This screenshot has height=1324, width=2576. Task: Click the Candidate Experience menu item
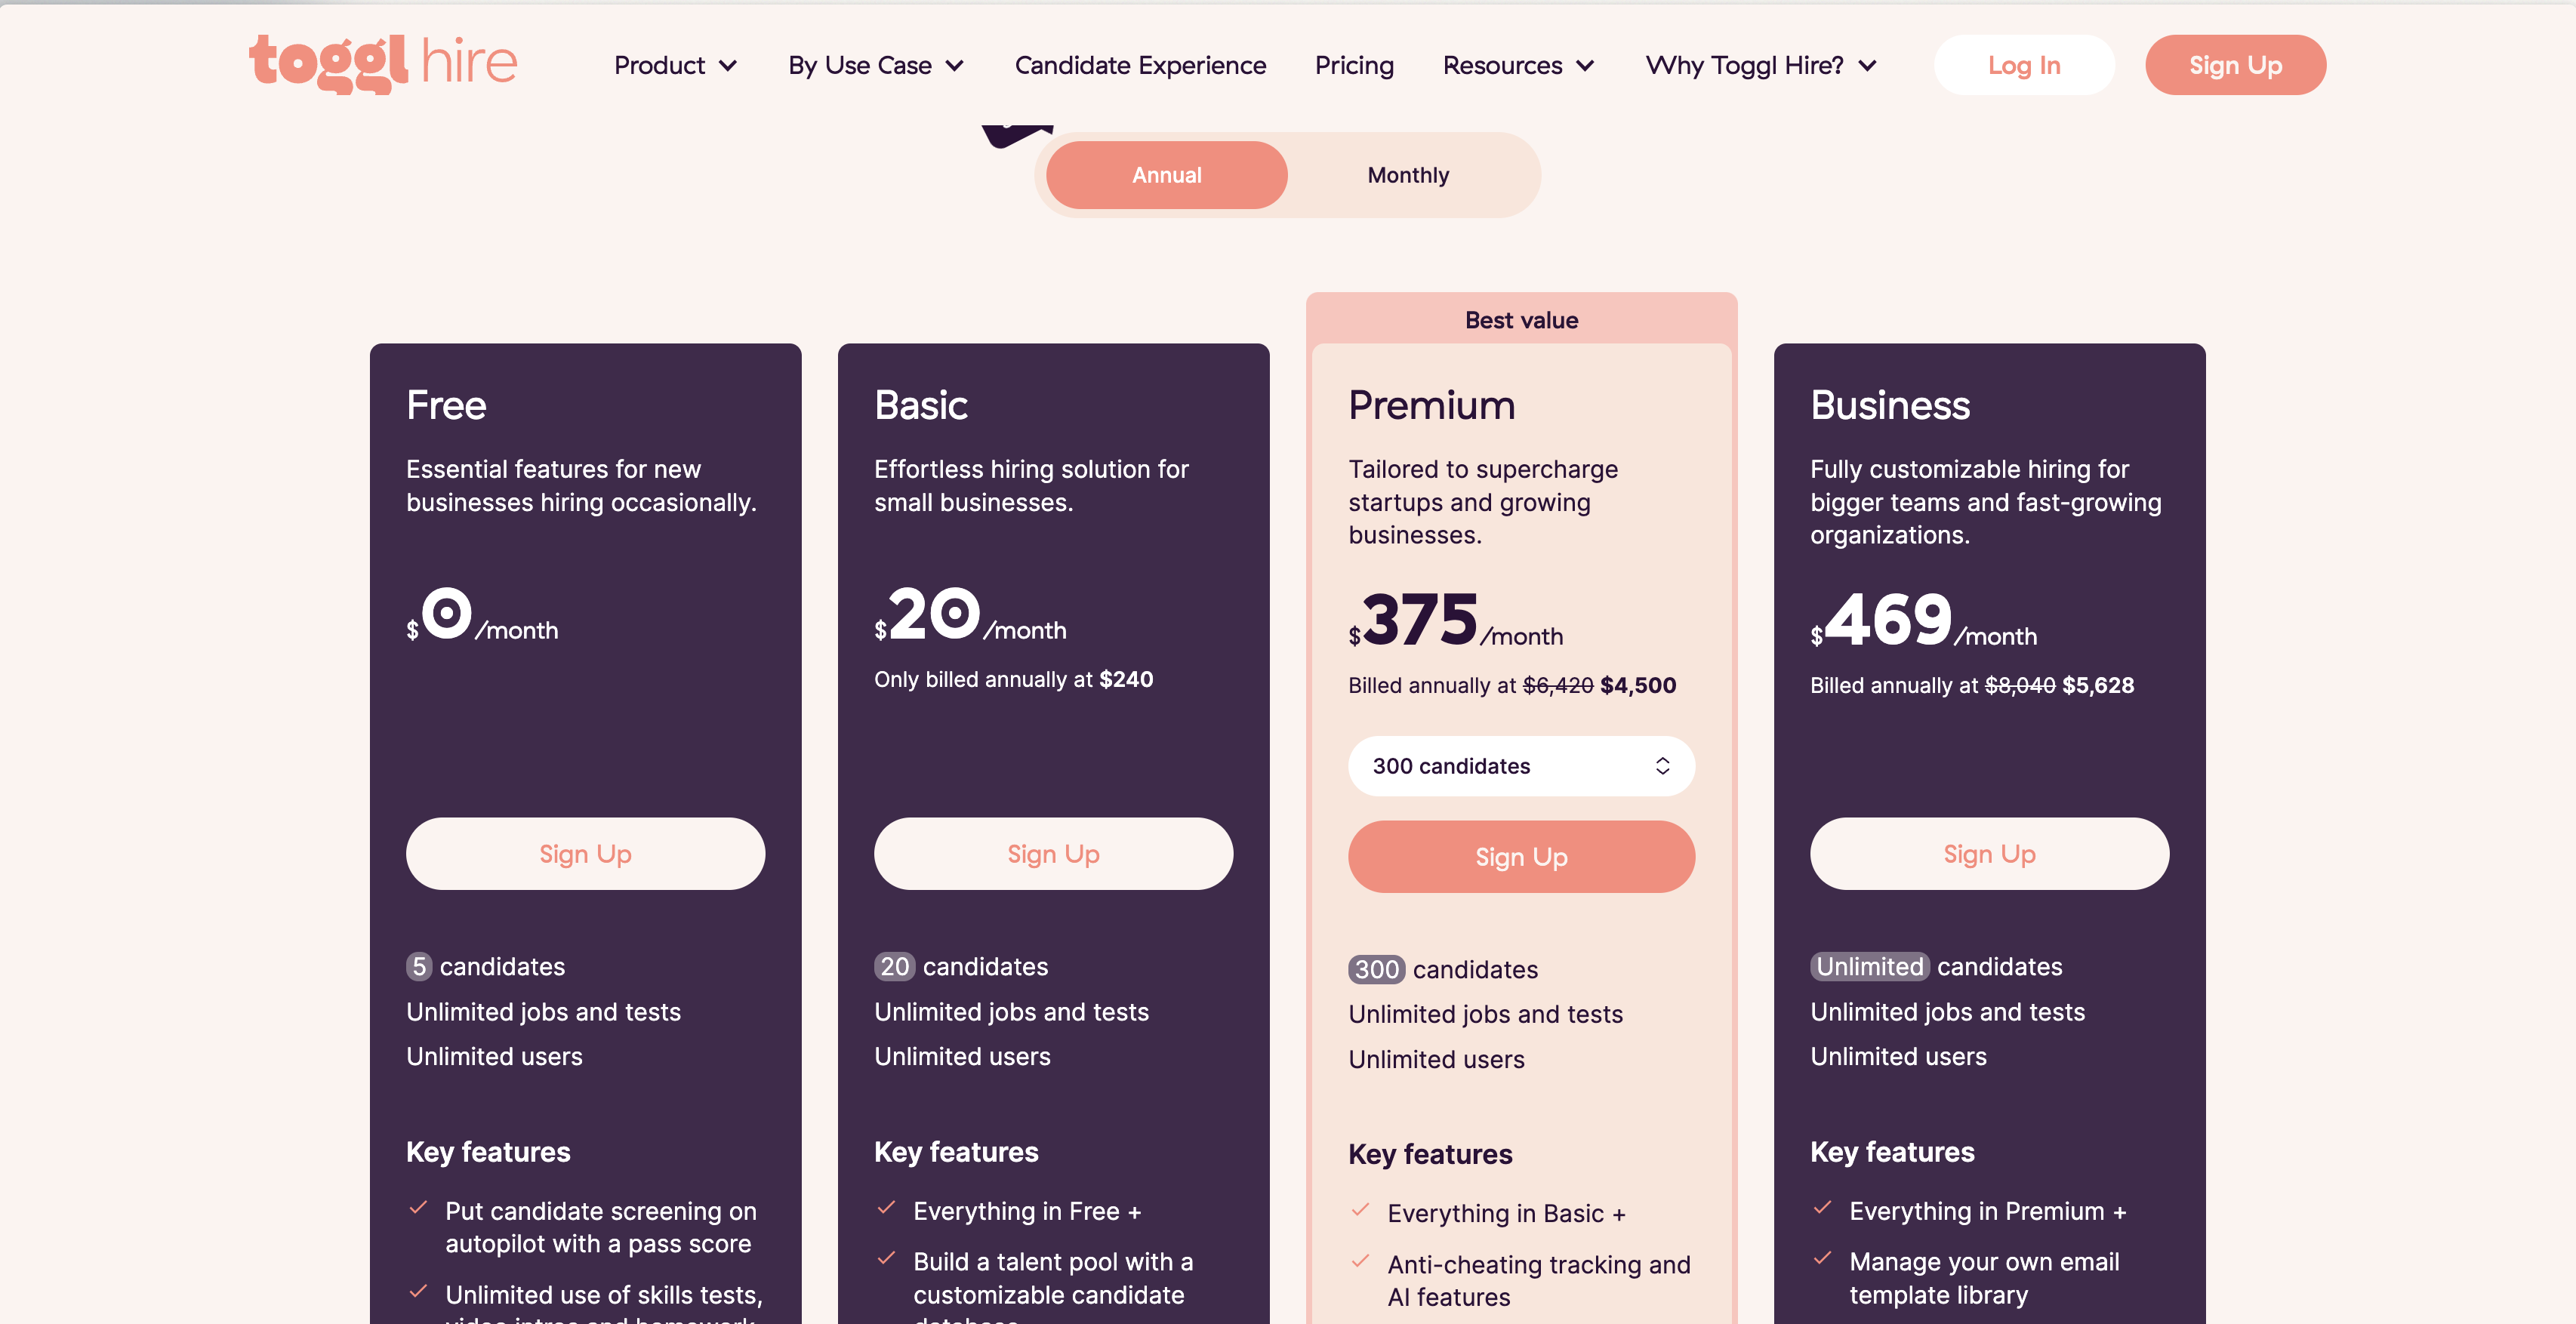[1139, 64]
